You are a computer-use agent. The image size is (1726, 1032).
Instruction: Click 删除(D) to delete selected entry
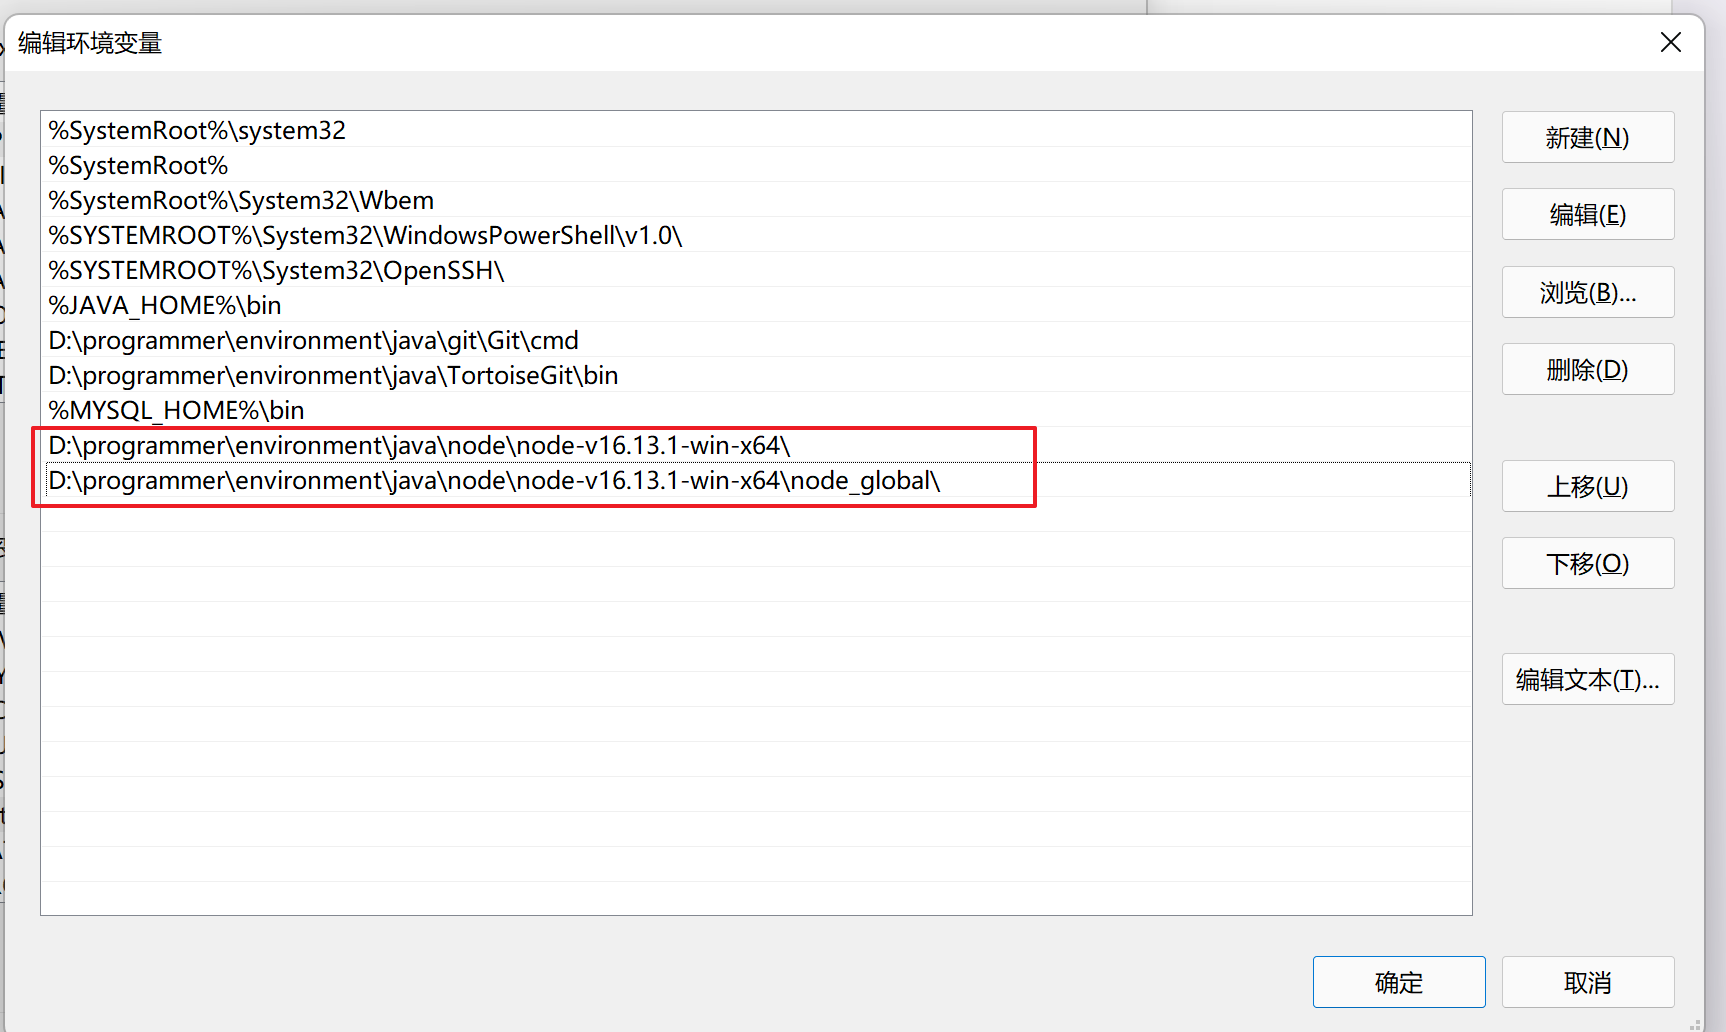click(x=1587, y=368)
